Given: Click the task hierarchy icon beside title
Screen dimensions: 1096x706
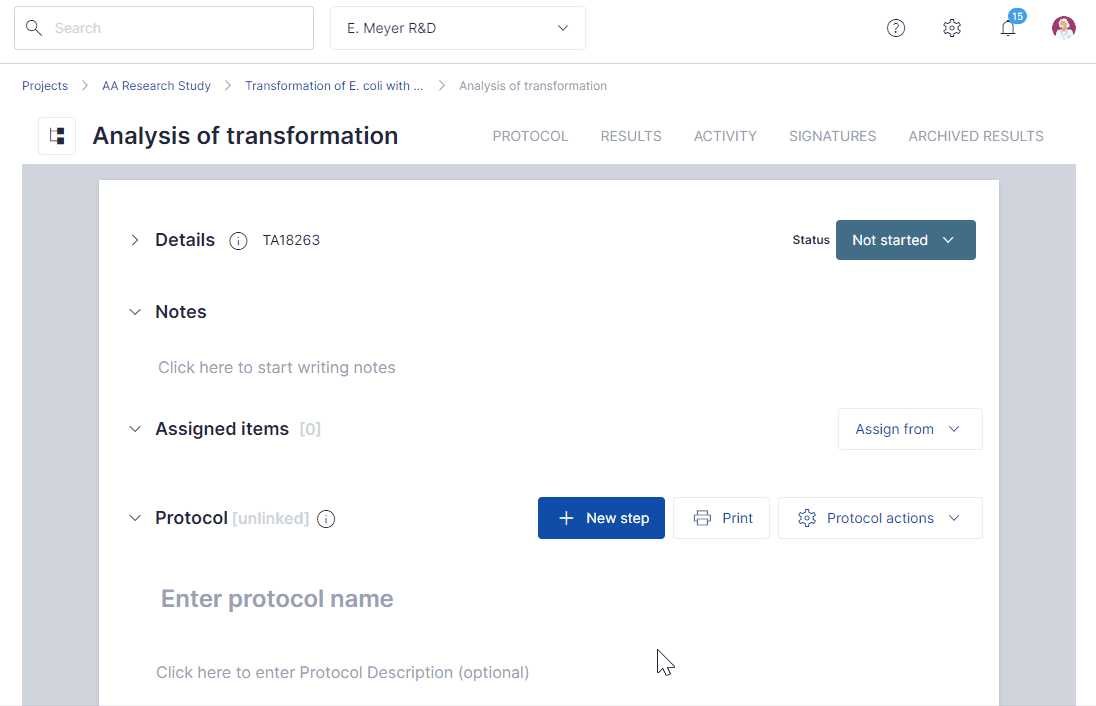Looking at the screenshot, I should point(57,136).
